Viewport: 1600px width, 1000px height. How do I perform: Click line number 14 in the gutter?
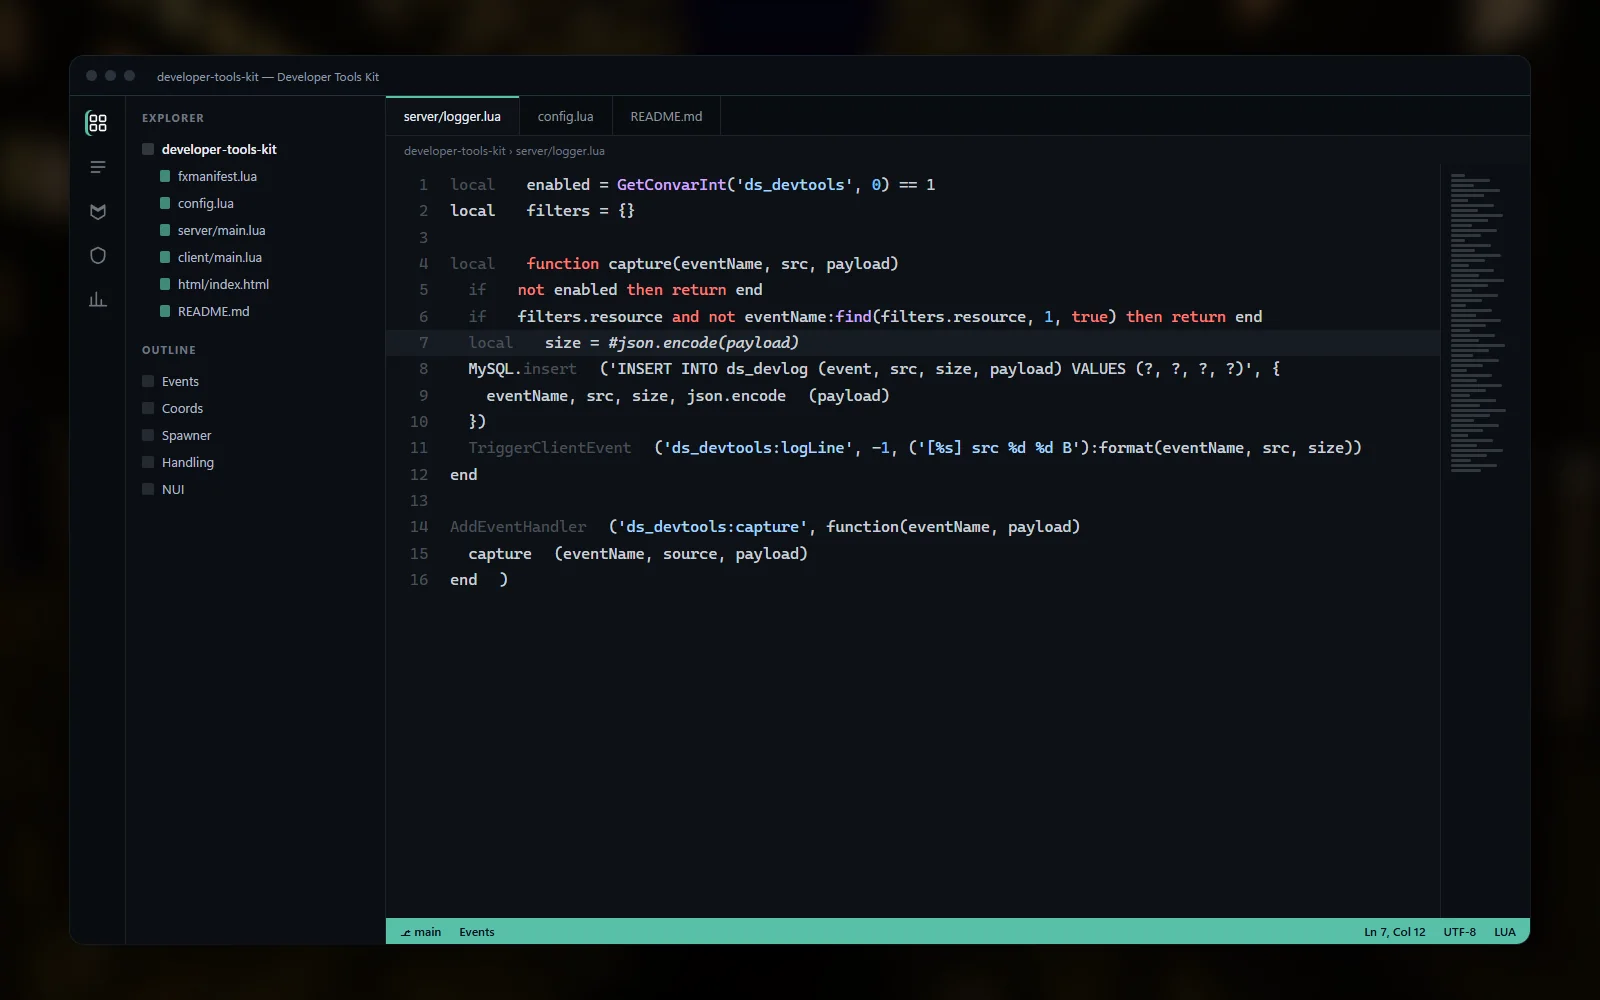coord(419,526)
